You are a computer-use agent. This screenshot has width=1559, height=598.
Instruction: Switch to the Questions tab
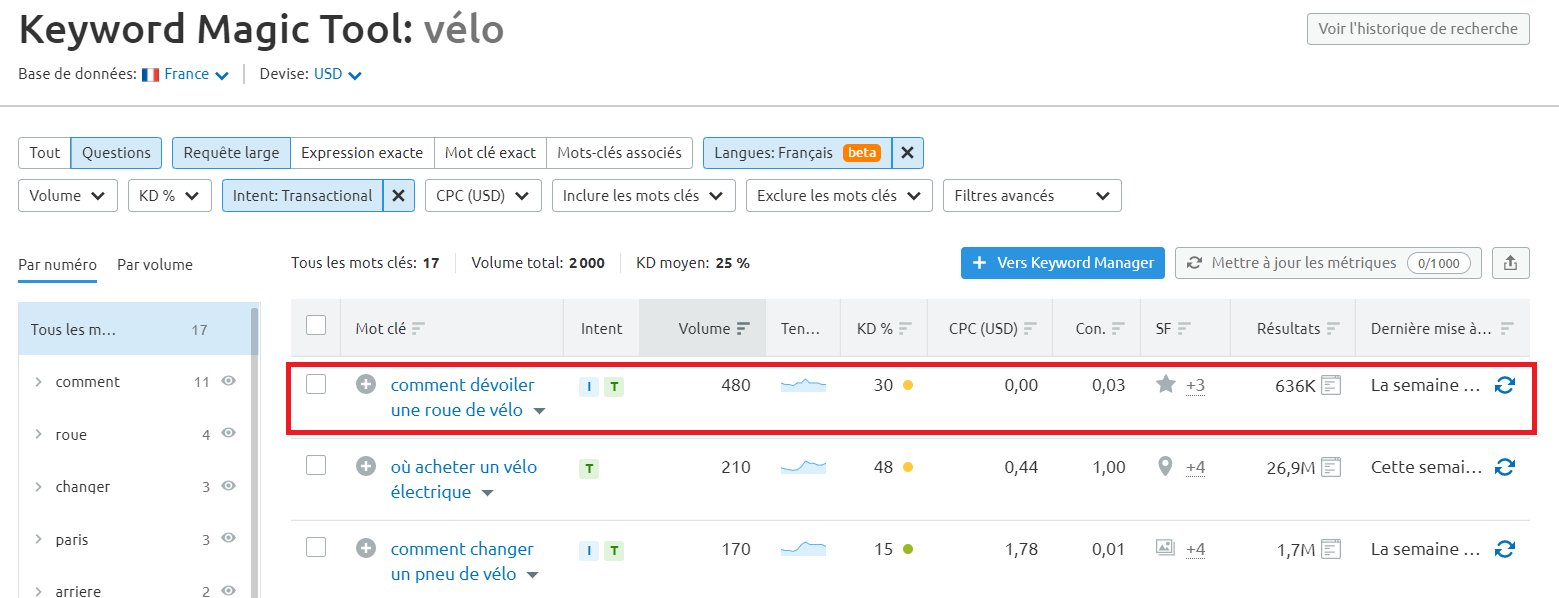point(116,152)
